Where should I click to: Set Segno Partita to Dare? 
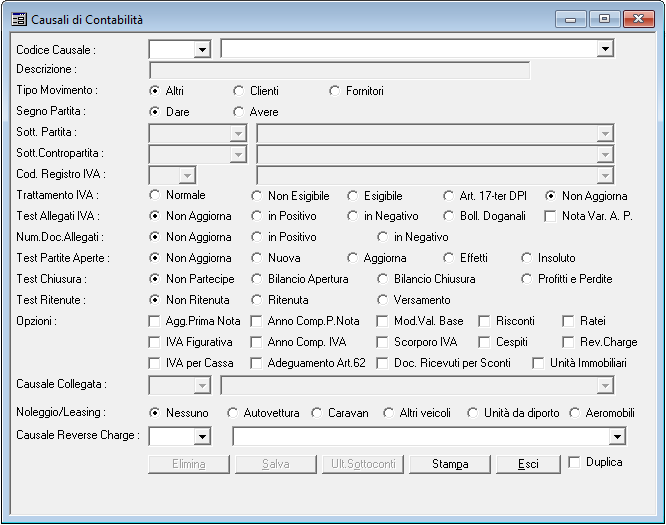point(155,112)
